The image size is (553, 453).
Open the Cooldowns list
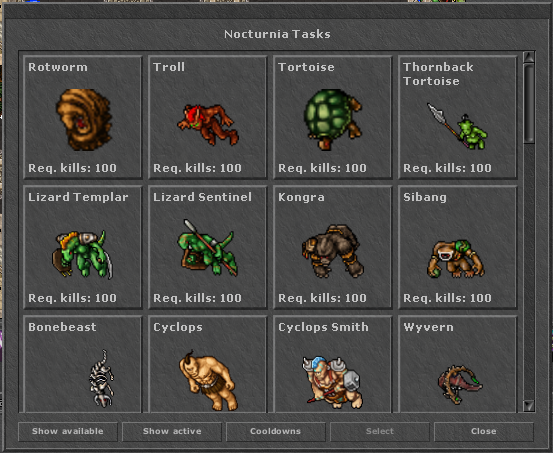[x=275, y=431]
